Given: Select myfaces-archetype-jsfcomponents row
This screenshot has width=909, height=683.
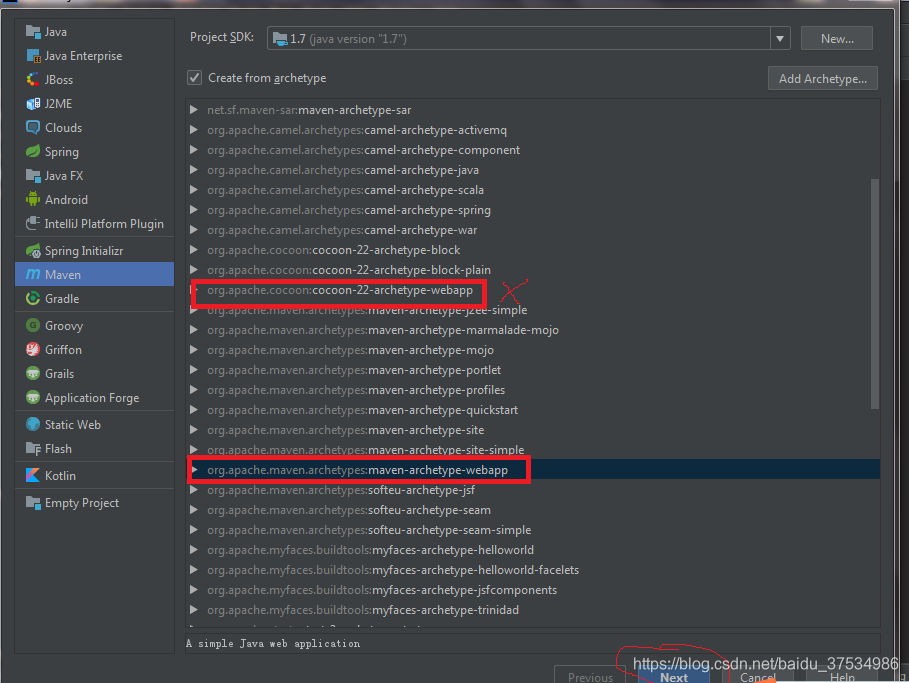Looking at the screenshot, I should 533,590.
